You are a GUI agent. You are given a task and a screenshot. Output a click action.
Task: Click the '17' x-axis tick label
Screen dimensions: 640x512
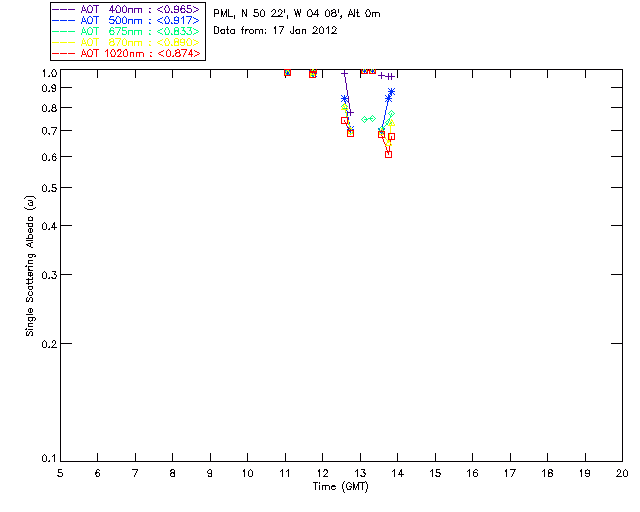(x=510, y=473)
